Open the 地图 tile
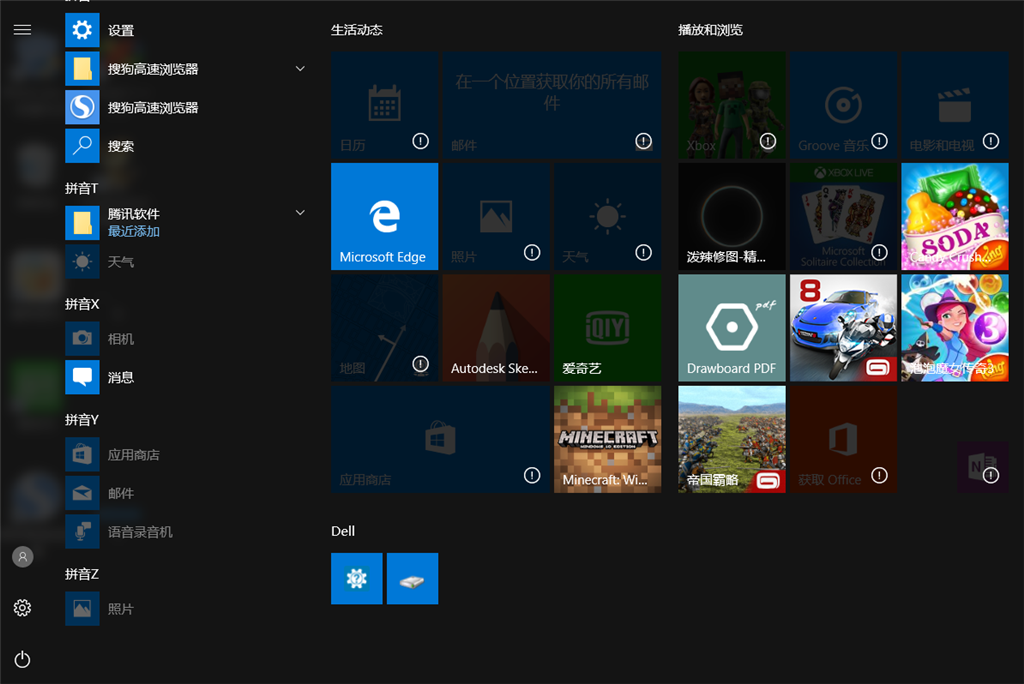The width and height of the screenshot is (1024, 684). click(385, 328)
